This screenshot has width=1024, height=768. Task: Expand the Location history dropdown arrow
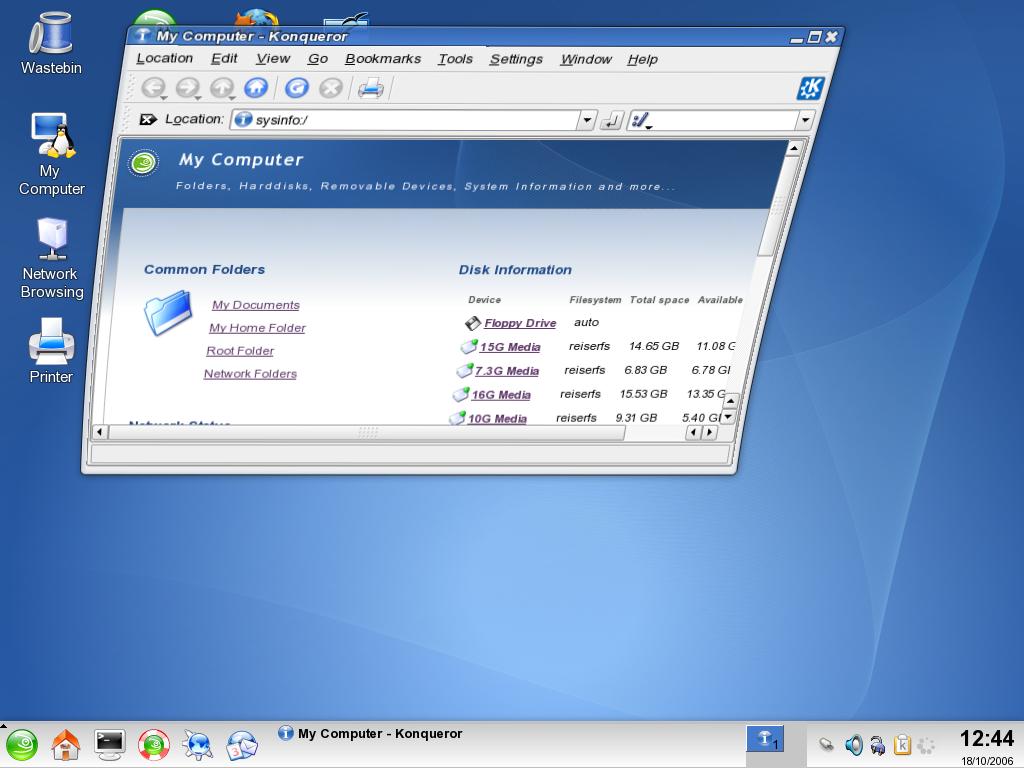tap(586, 120)
